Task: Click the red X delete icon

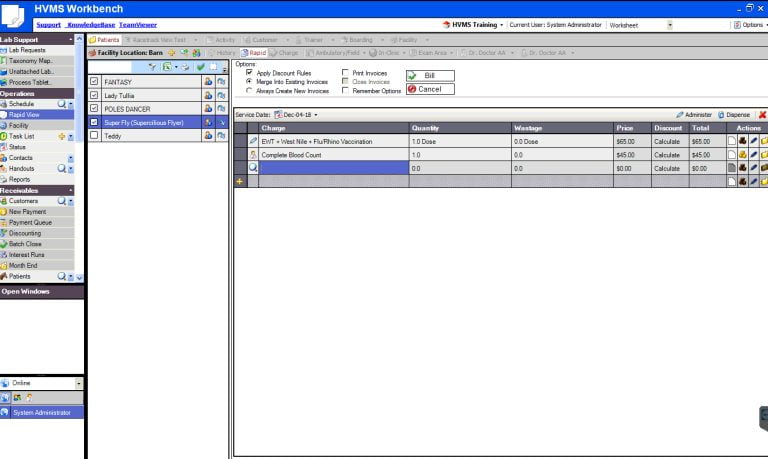Action: pyautogui.click(x=762, y=115)
